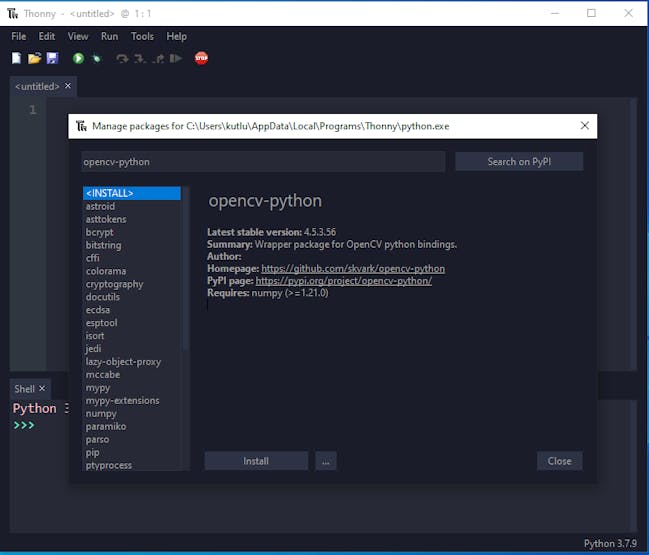
Task: Open the Tools menu
Action: click(142, 36)
